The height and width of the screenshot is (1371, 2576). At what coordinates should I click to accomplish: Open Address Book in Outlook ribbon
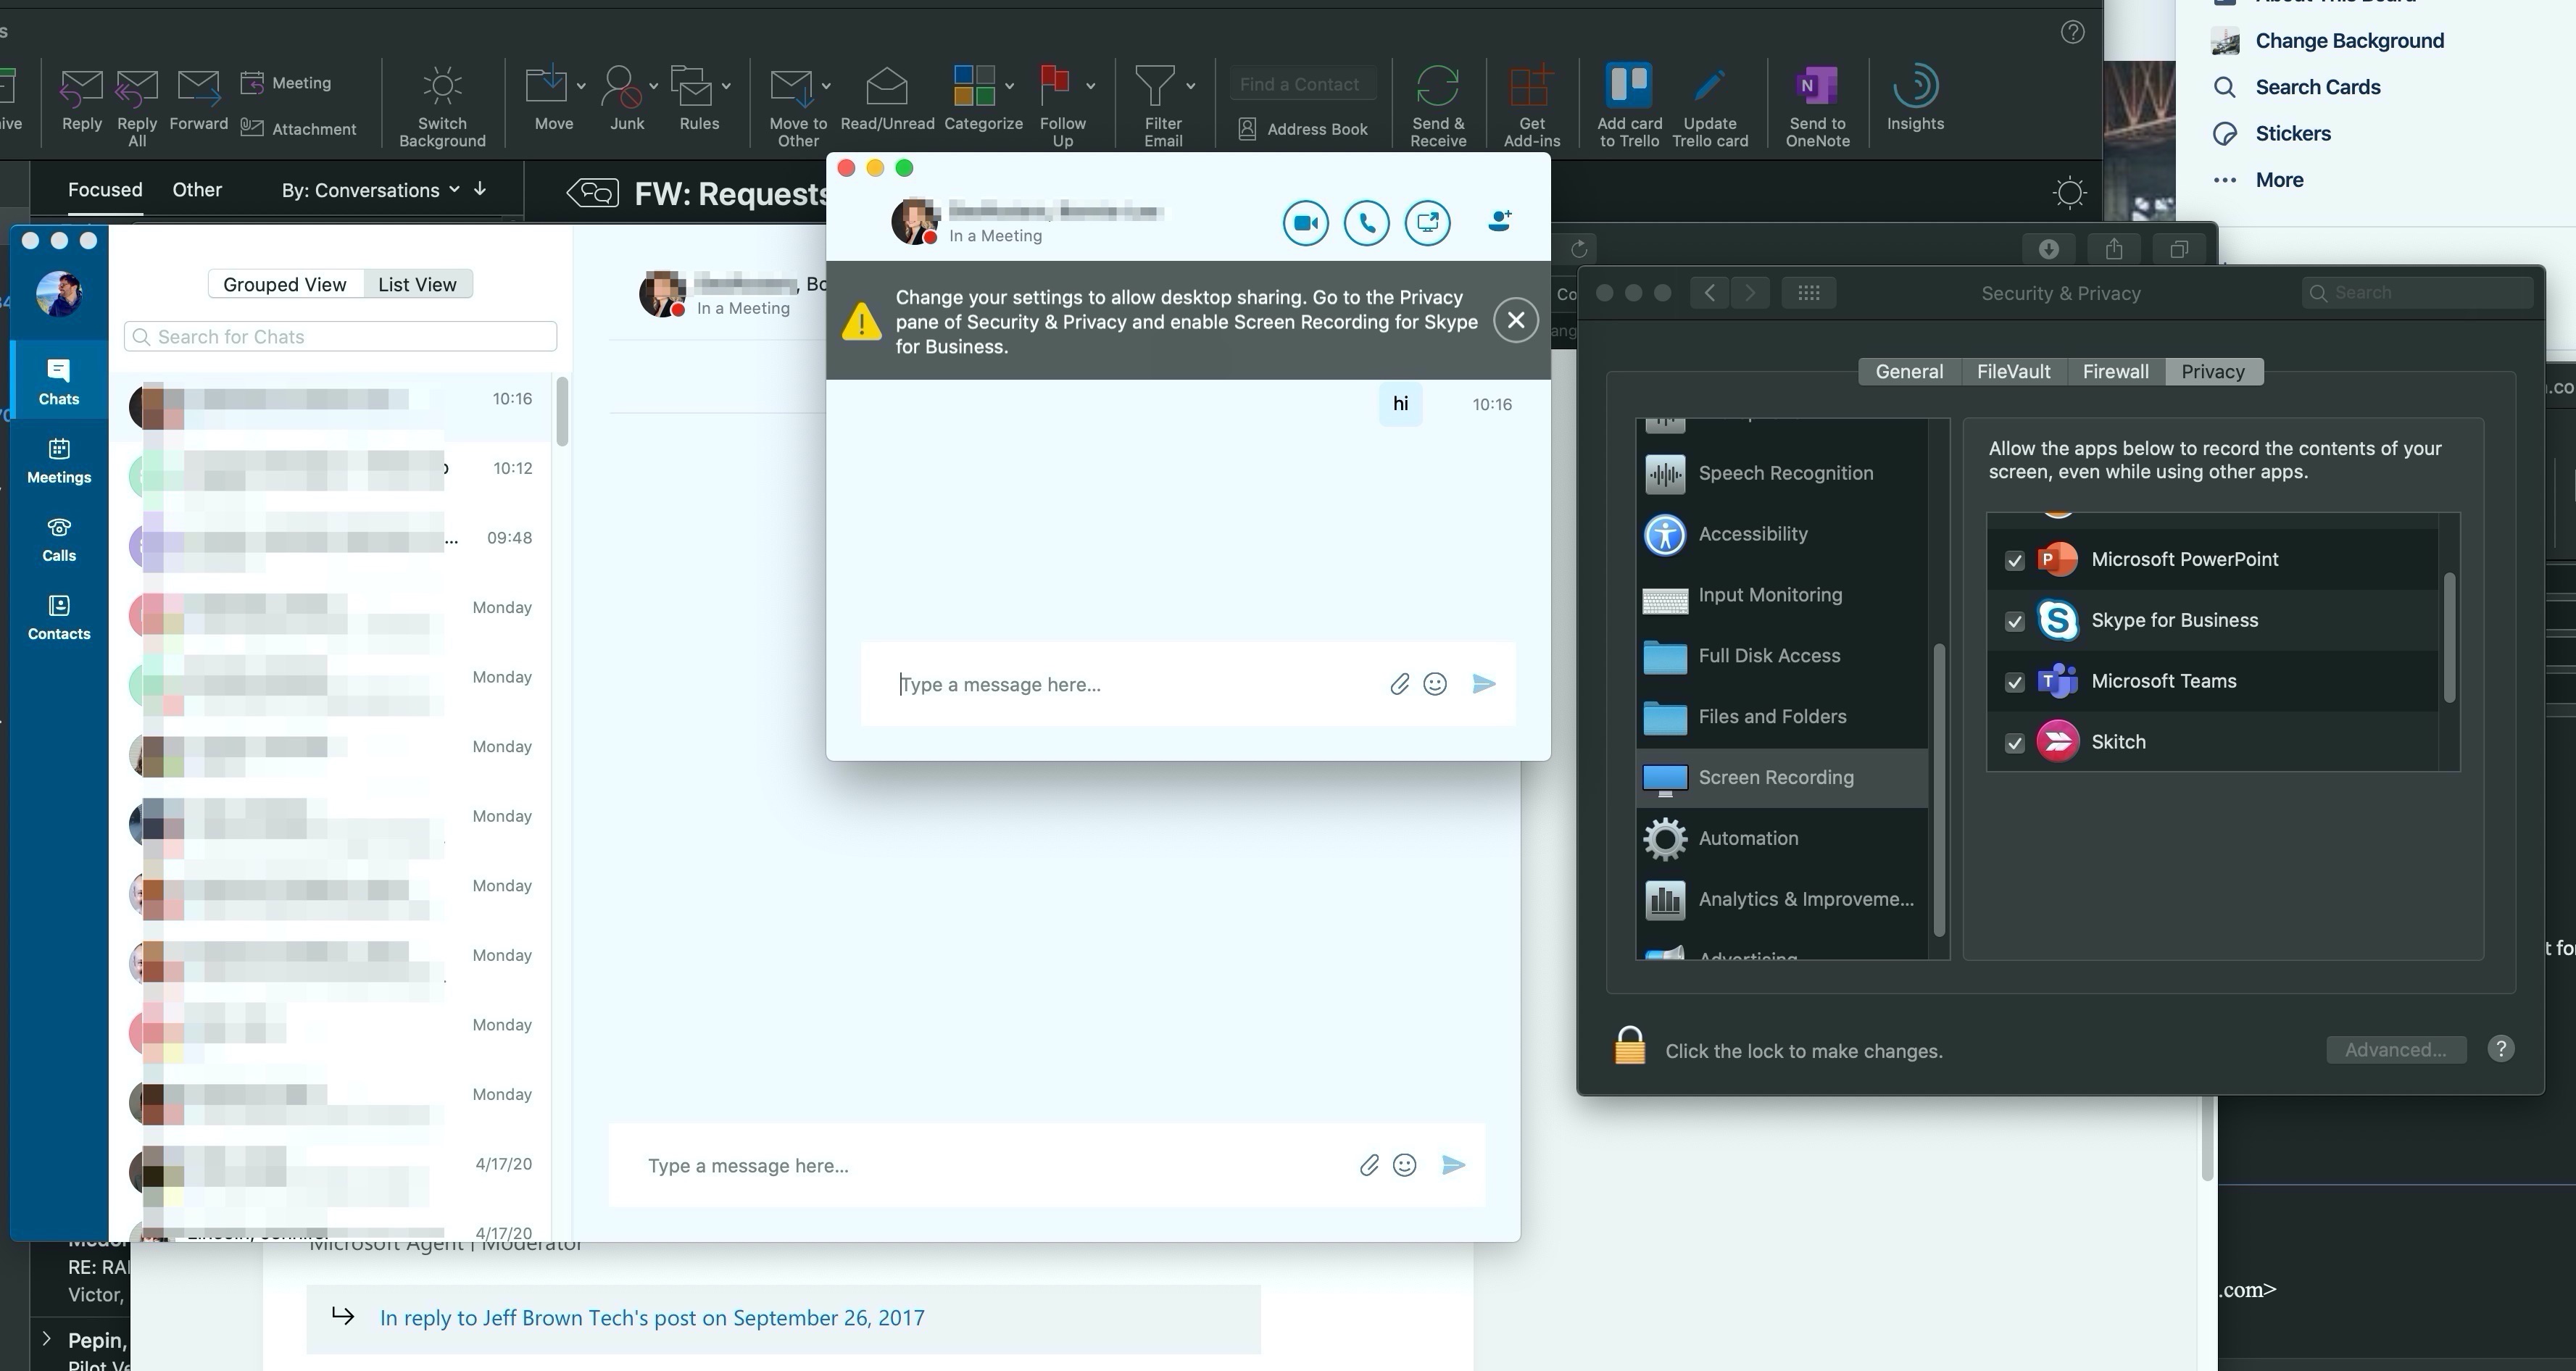click(x=1303, y=129)
